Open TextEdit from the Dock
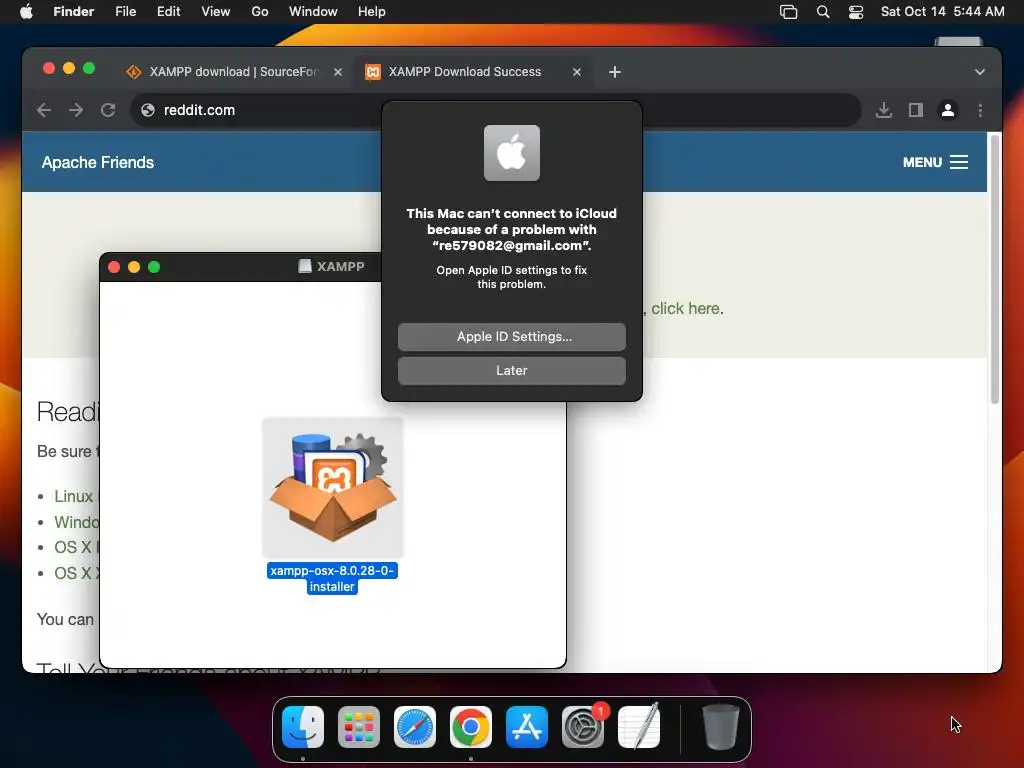 pyautogui.click(x=639, y=727)
